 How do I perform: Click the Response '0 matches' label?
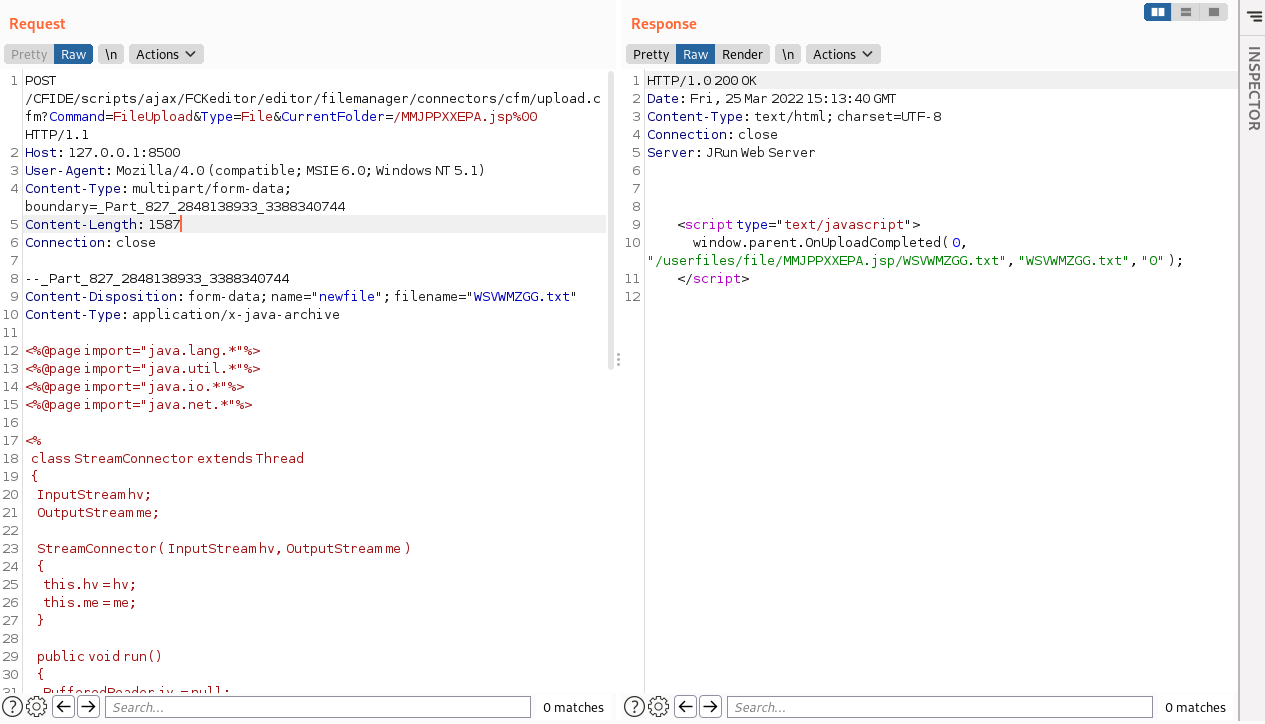[1195, 707]
